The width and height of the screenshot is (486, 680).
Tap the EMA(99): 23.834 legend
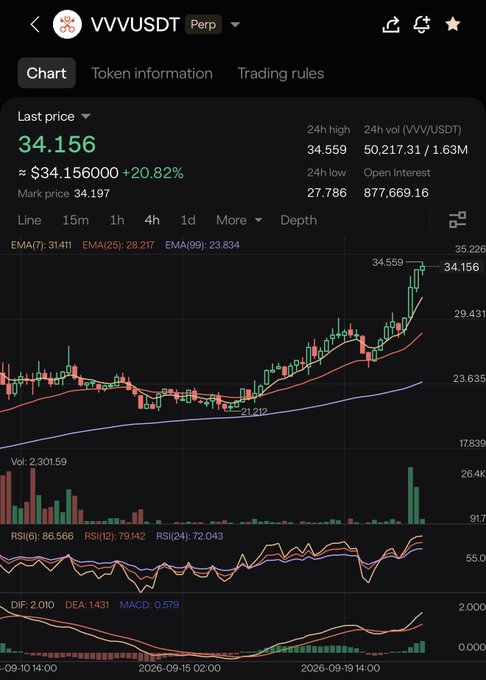tap(202, 245)
